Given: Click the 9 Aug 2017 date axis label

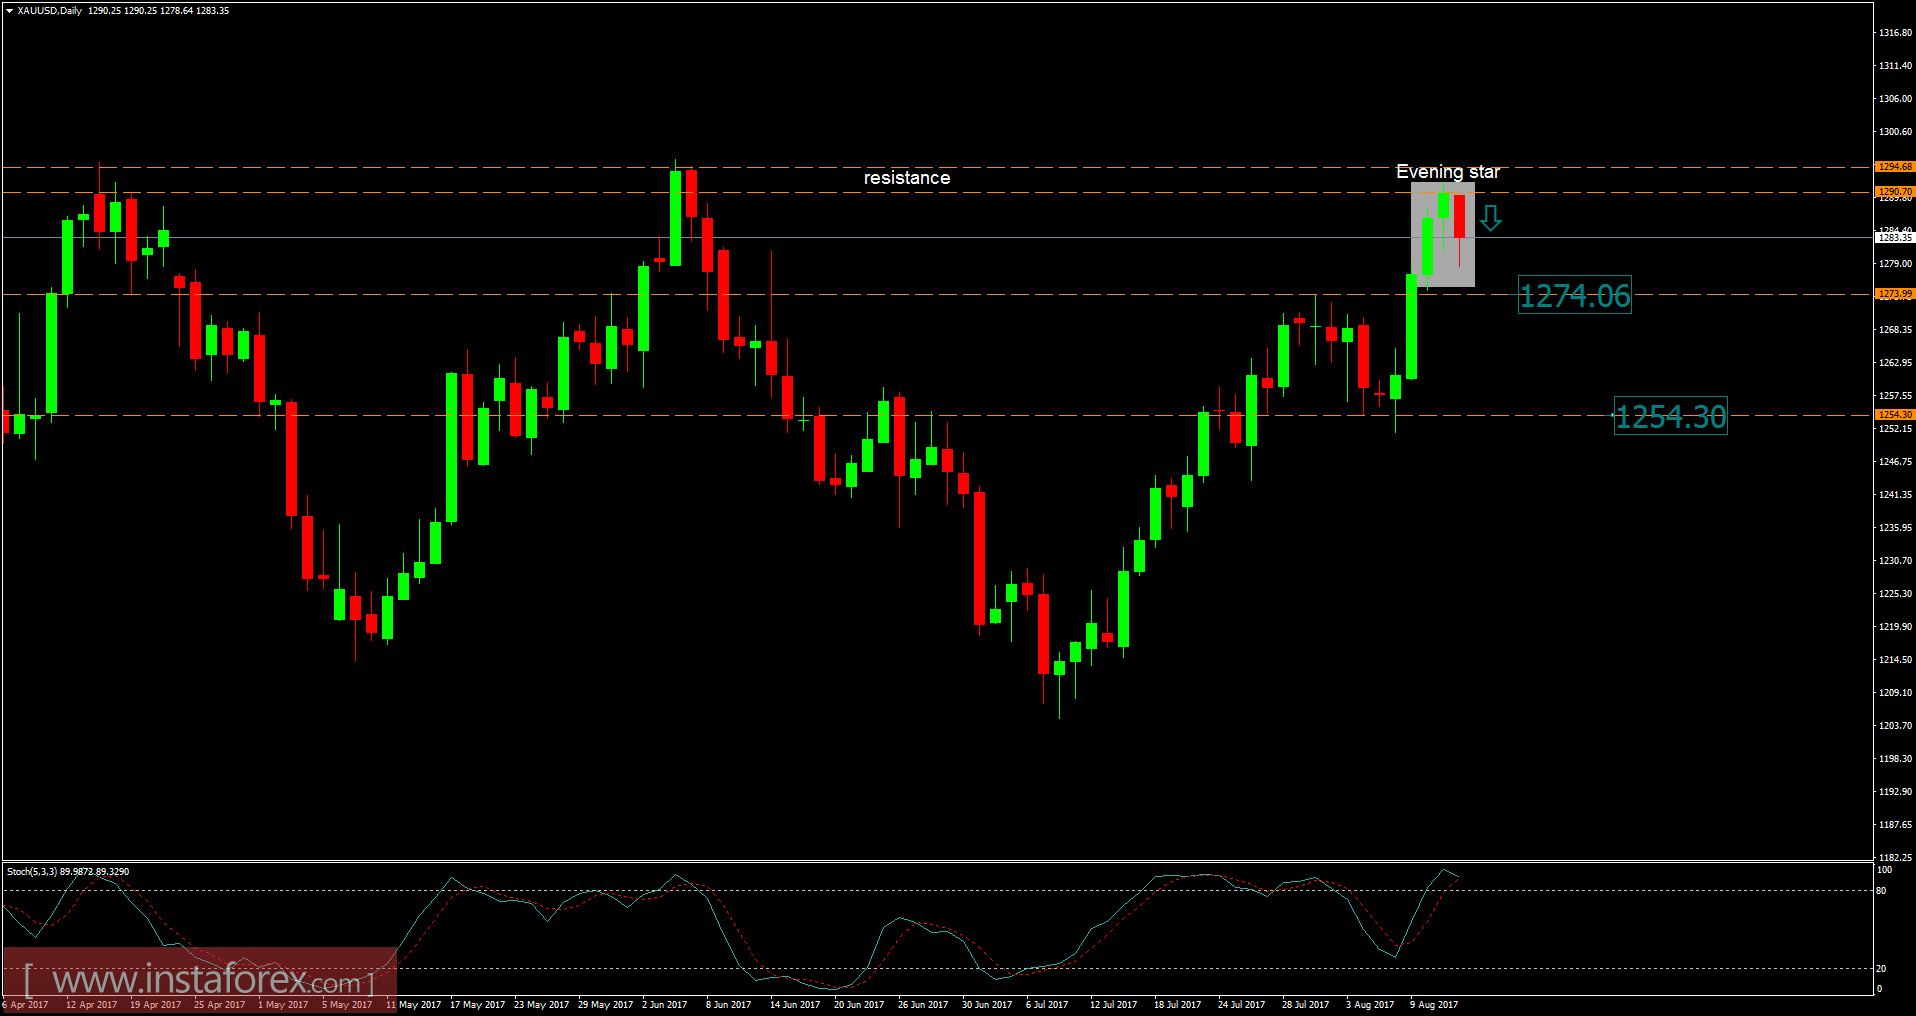Looking at the screenshot, I should tap(1436, 1004).
